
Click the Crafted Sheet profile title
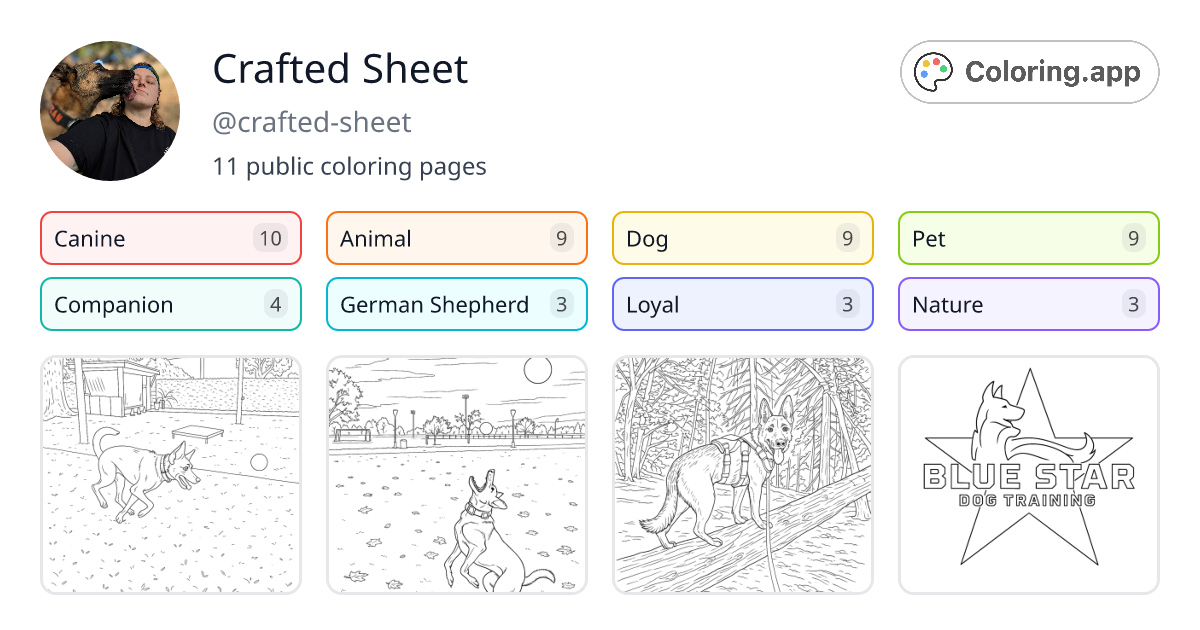click(340, 68)
